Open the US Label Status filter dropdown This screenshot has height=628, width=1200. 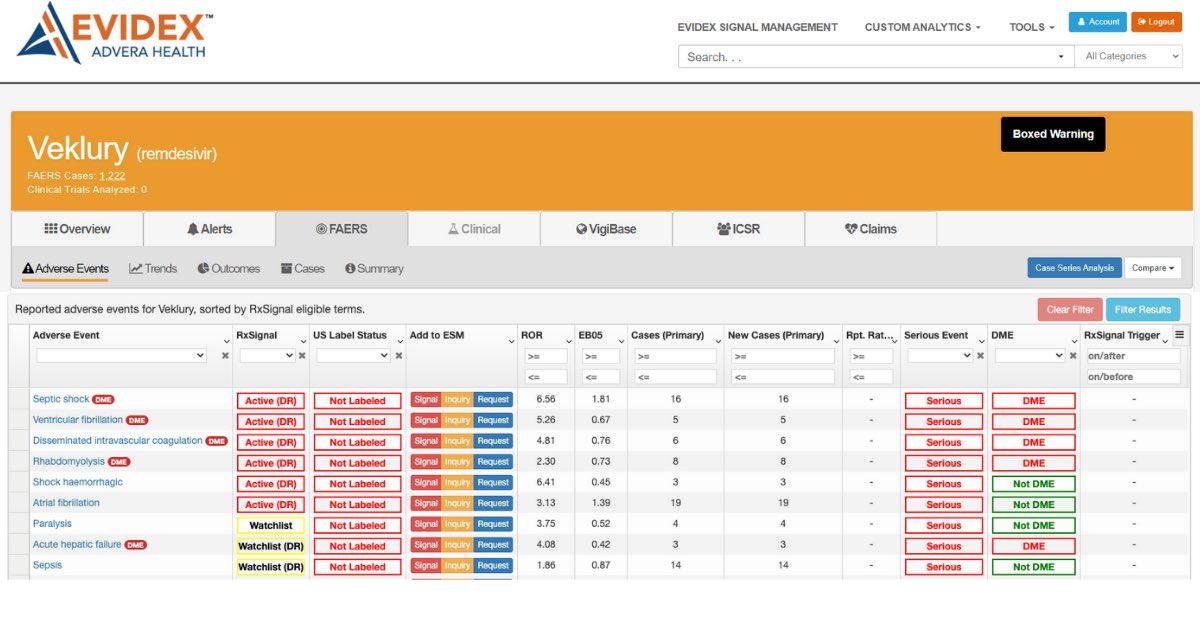click(x=353, y=355)
